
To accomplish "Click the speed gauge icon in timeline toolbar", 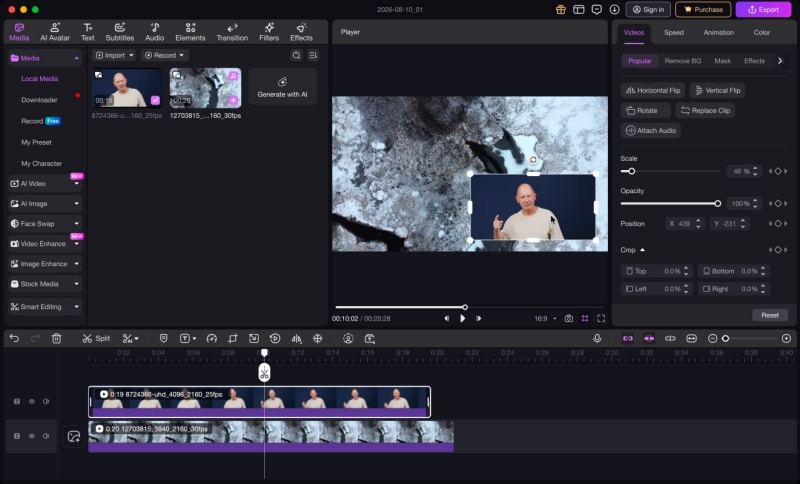I will coord(212,338).
